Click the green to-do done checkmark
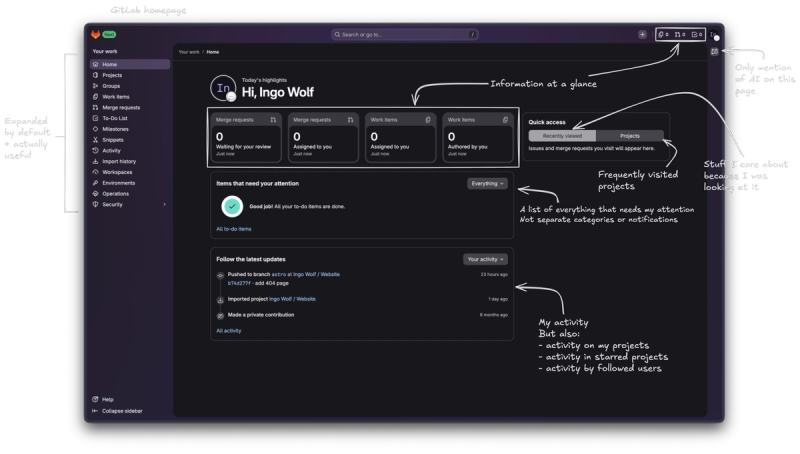 click(232, 206)
